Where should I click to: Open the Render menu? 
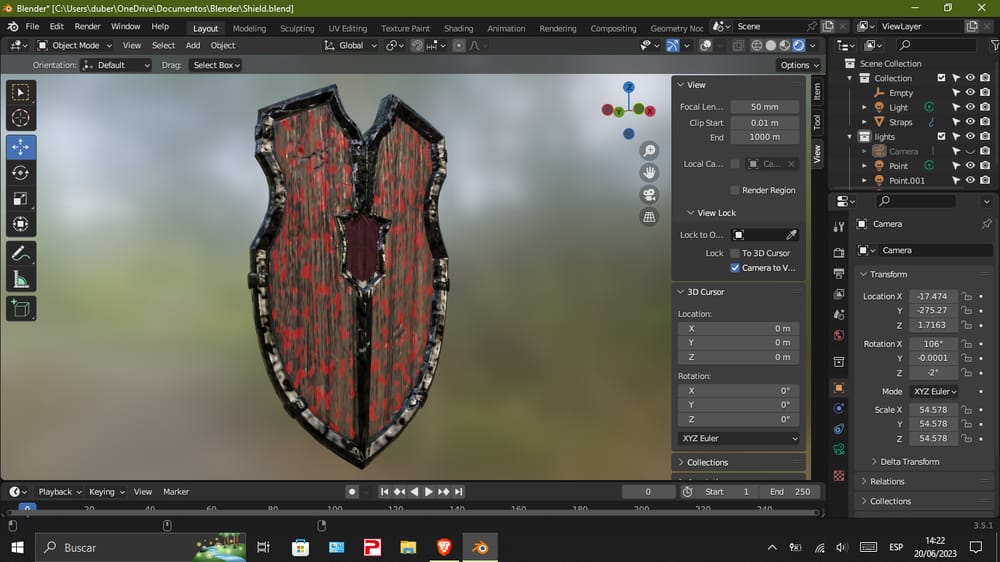[87, 27]
